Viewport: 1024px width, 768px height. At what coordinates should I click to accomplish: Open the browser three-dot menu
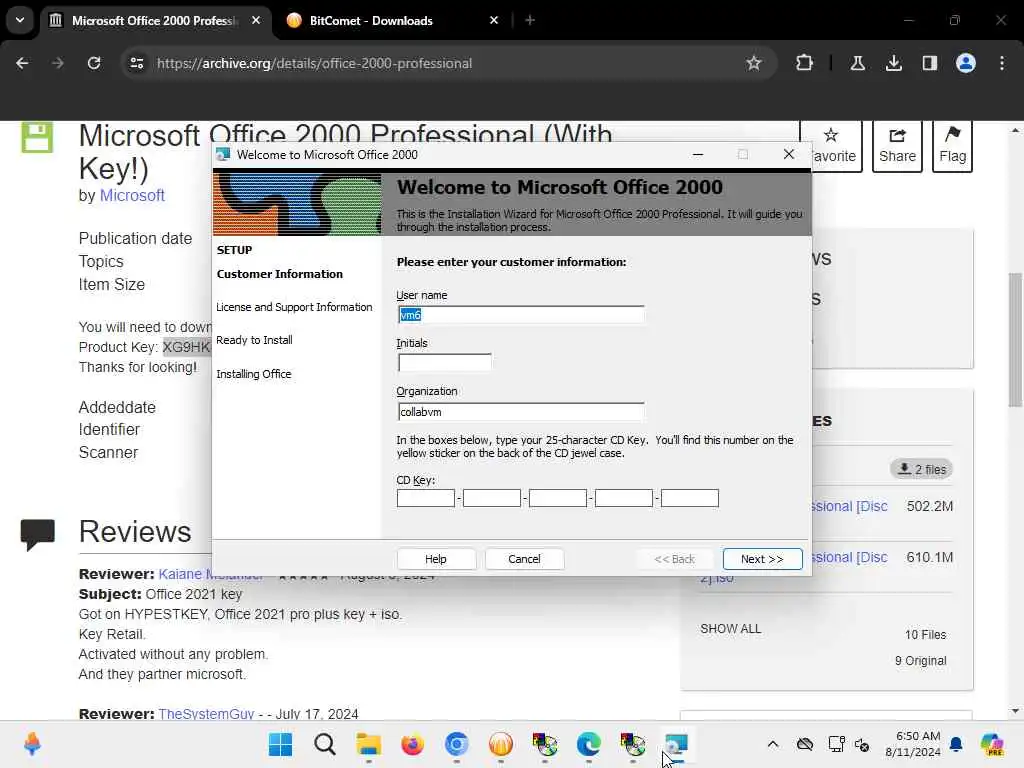[1002, 63]
